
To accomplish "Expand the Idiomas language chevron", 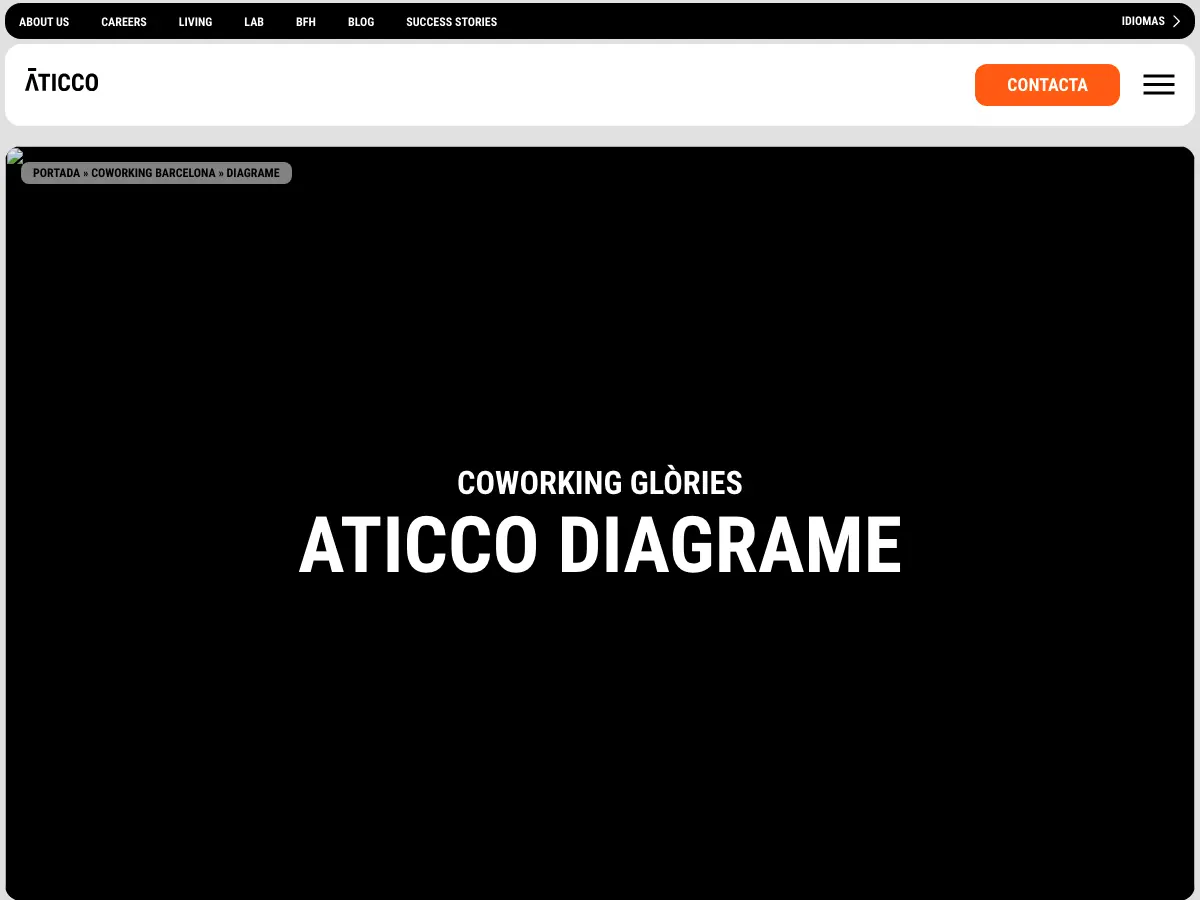I will click(x=1176, y=21).
